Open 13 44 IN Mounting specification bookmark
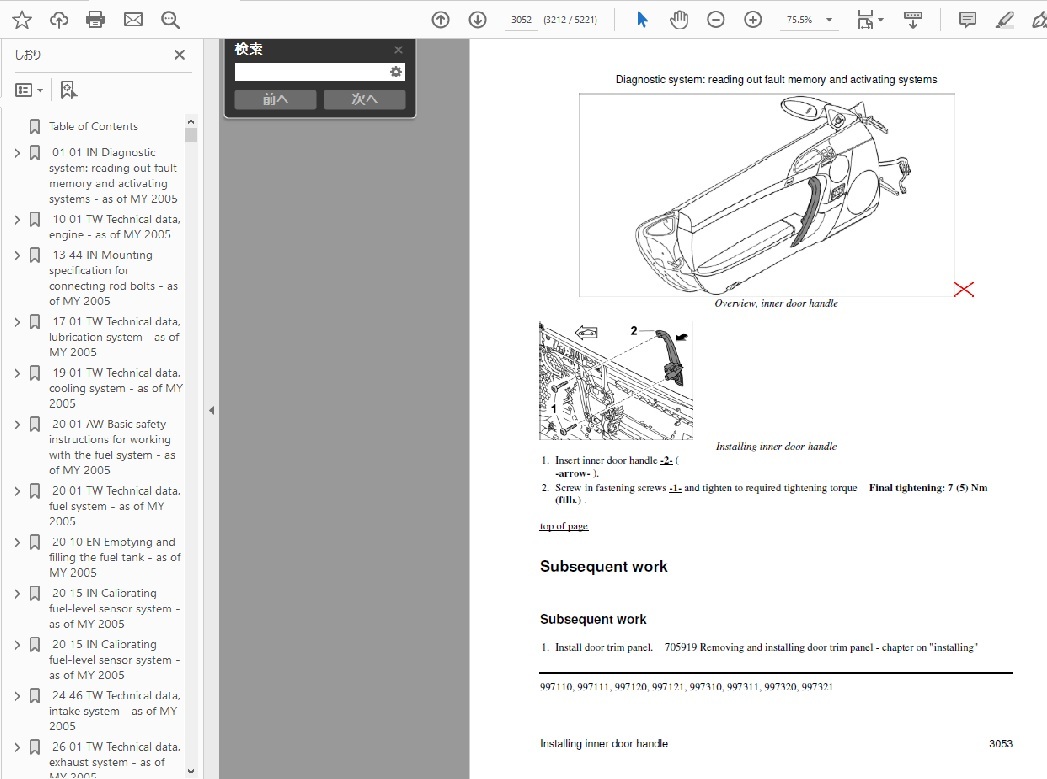 click(x=114, y=278)
